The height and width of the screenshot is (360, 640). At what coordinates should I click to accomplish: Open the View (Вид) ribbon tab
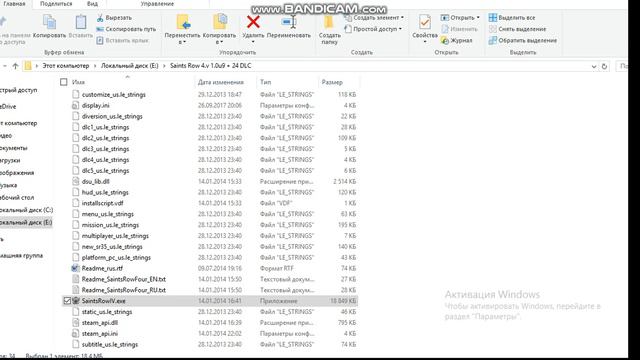click(92, 4)
